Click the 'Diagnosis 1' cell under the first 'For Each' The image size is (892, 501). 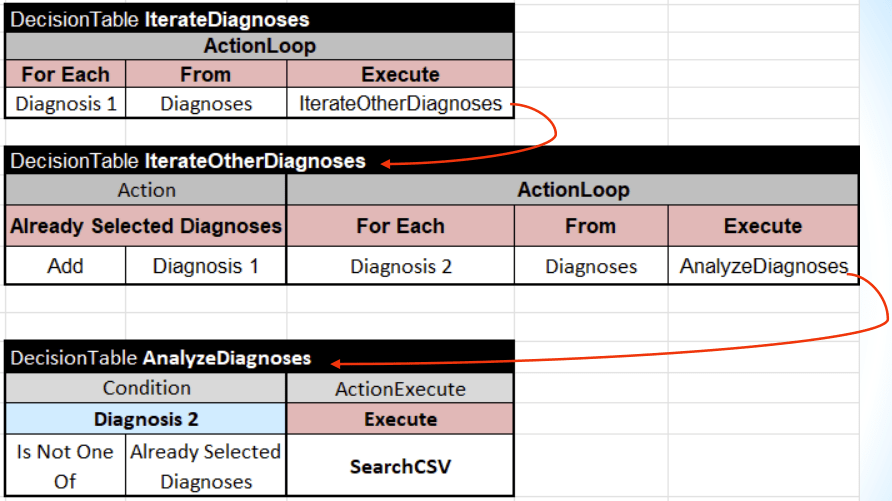[65, 103]
